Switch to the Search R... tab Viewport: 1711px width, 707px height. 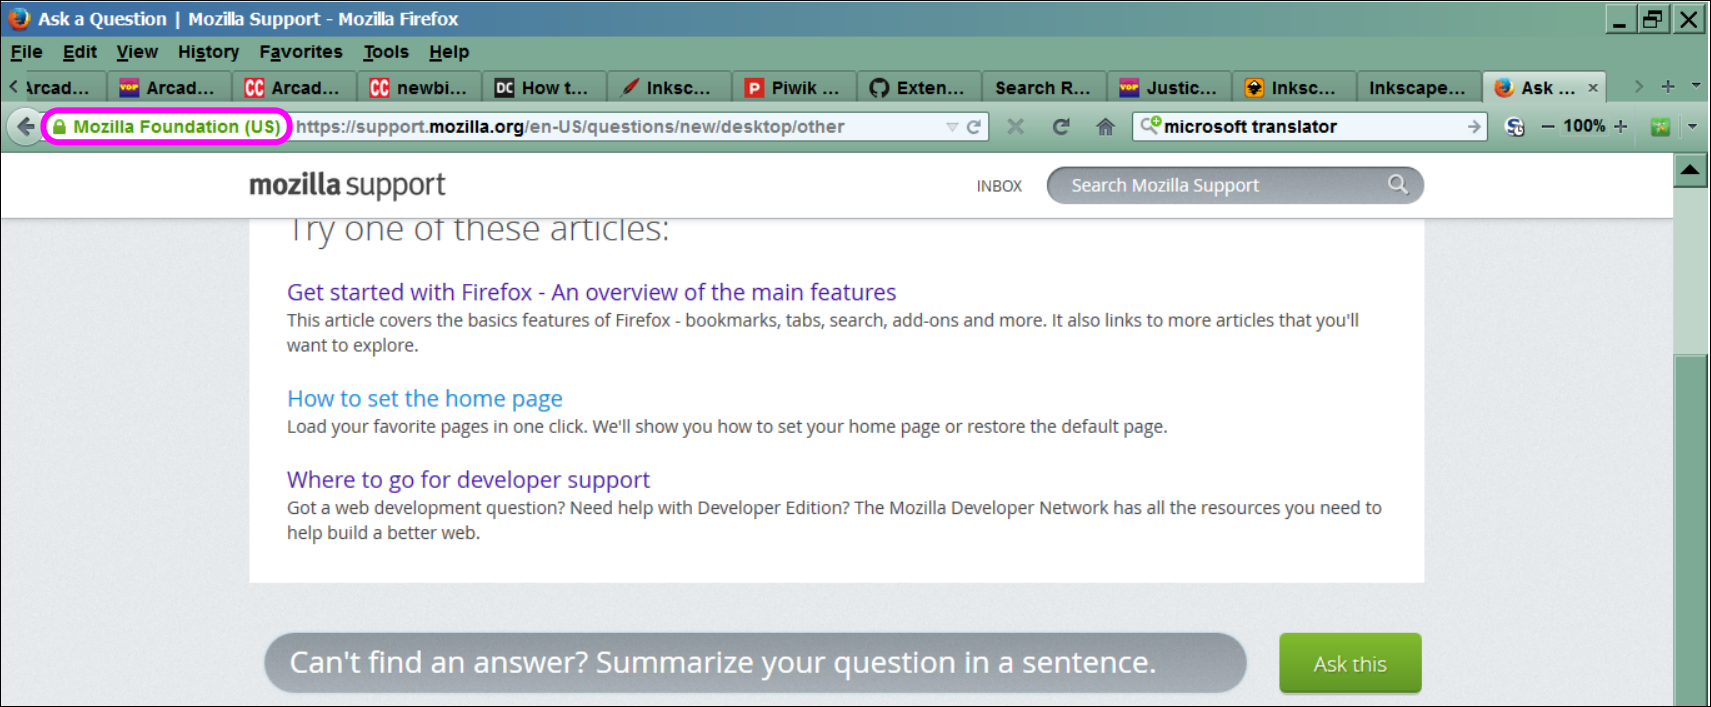(x=1044, y=88)
